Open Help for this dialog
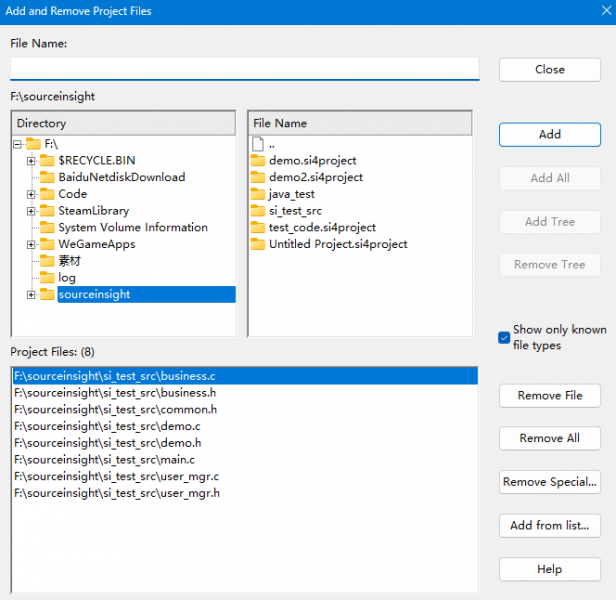The height and width of the screenshot is (600, 616). point(550,569)
